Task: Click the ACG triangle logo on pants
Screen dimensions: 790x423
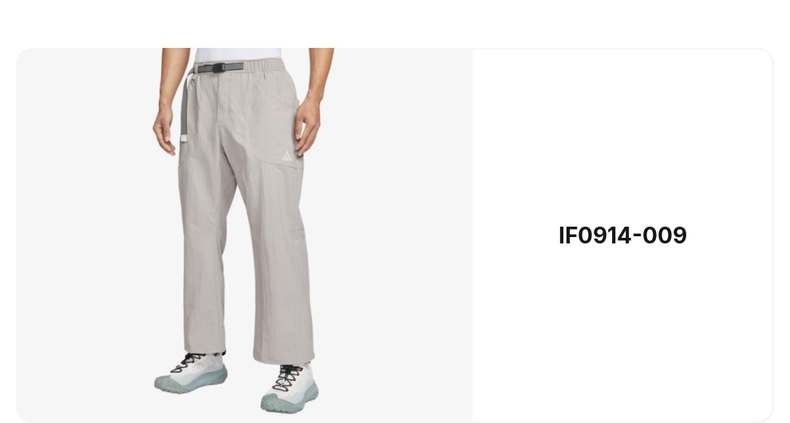Action: [x=287, y=157]
